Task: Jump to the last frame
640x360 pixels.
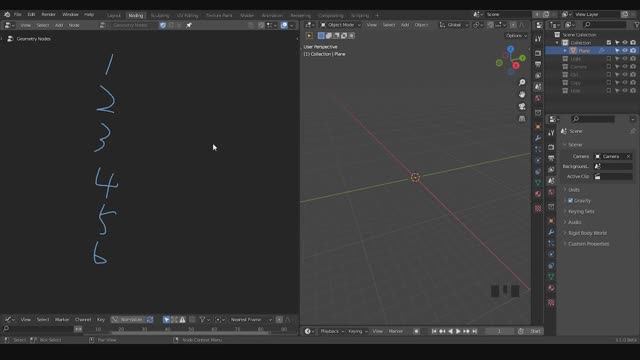Action: pyautogui.click(x=475, y=331)
